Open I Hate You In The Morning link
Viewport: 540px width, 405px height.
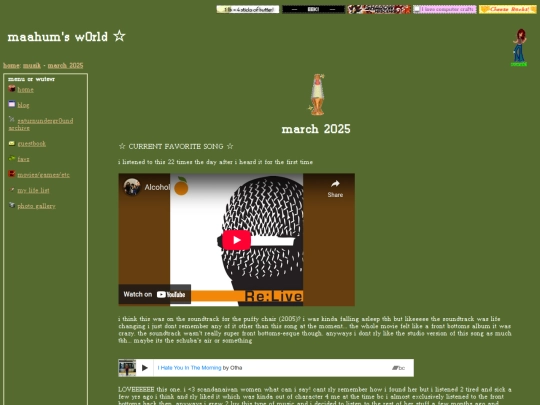[189, 368]
